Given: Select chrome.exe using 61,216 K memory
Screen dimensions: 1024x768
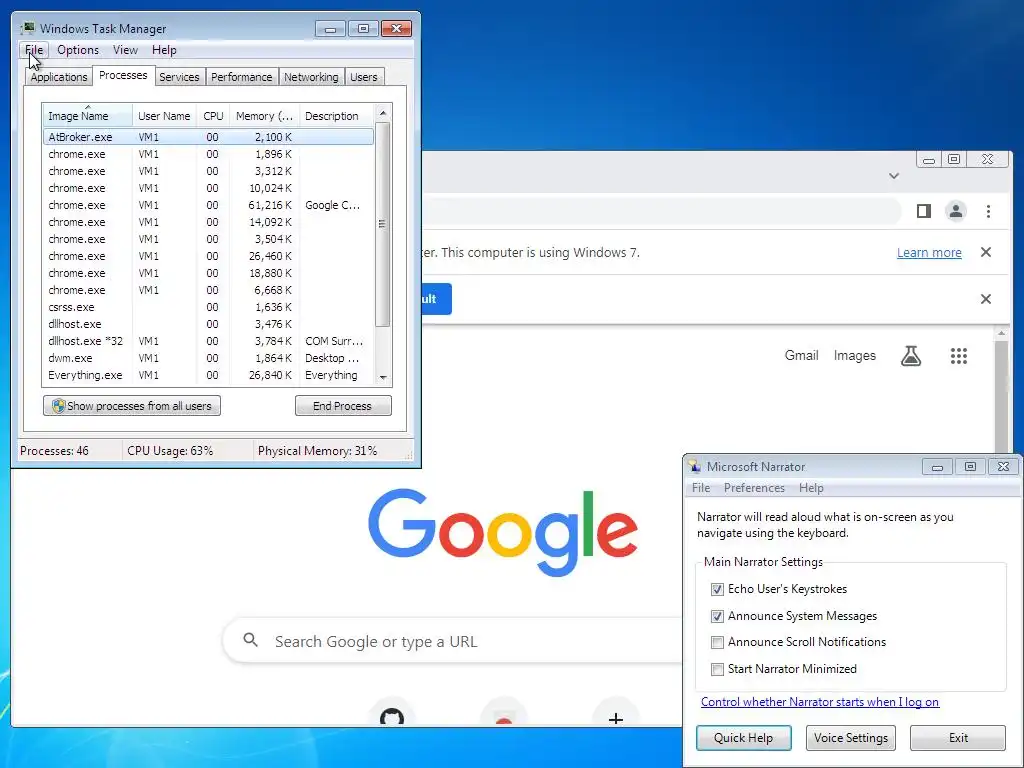Looking at the screenshot, I should [x=208, y=205].
